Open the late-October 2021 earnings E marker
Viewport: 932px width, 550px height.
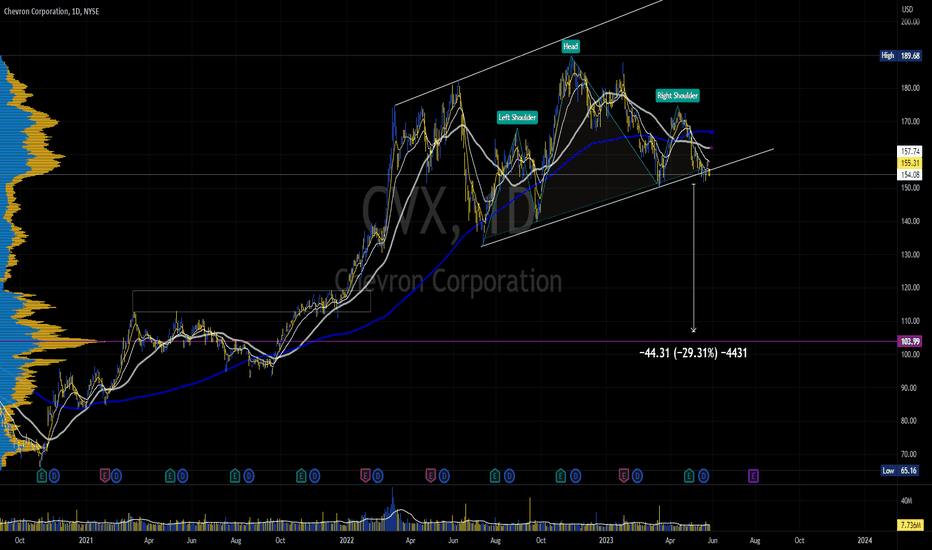click(301, 476)
